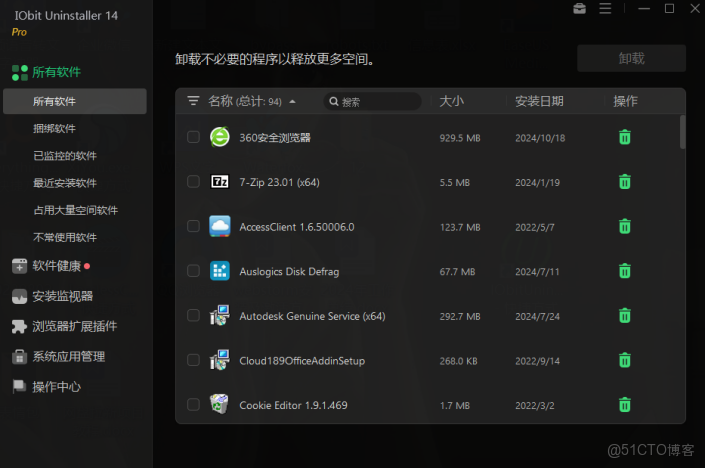Viewport: 706px width, 468px height.
Task: Click the Cloud189OfficeAddinSetup name
Action: pyautogui.click(x=302, y=361)
